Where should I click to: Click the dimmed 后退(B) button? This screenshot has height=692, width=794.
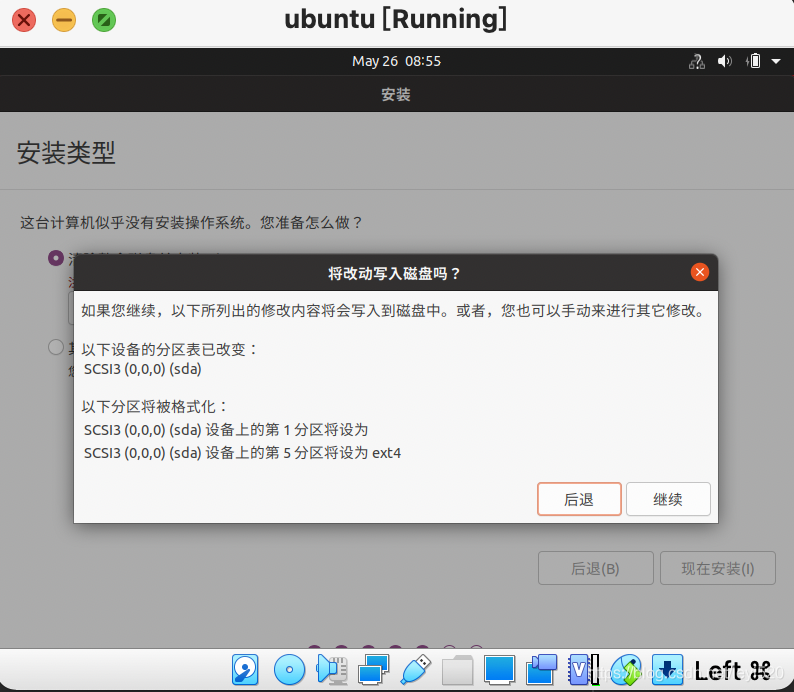pyautogui.click(x=596, y=568)
